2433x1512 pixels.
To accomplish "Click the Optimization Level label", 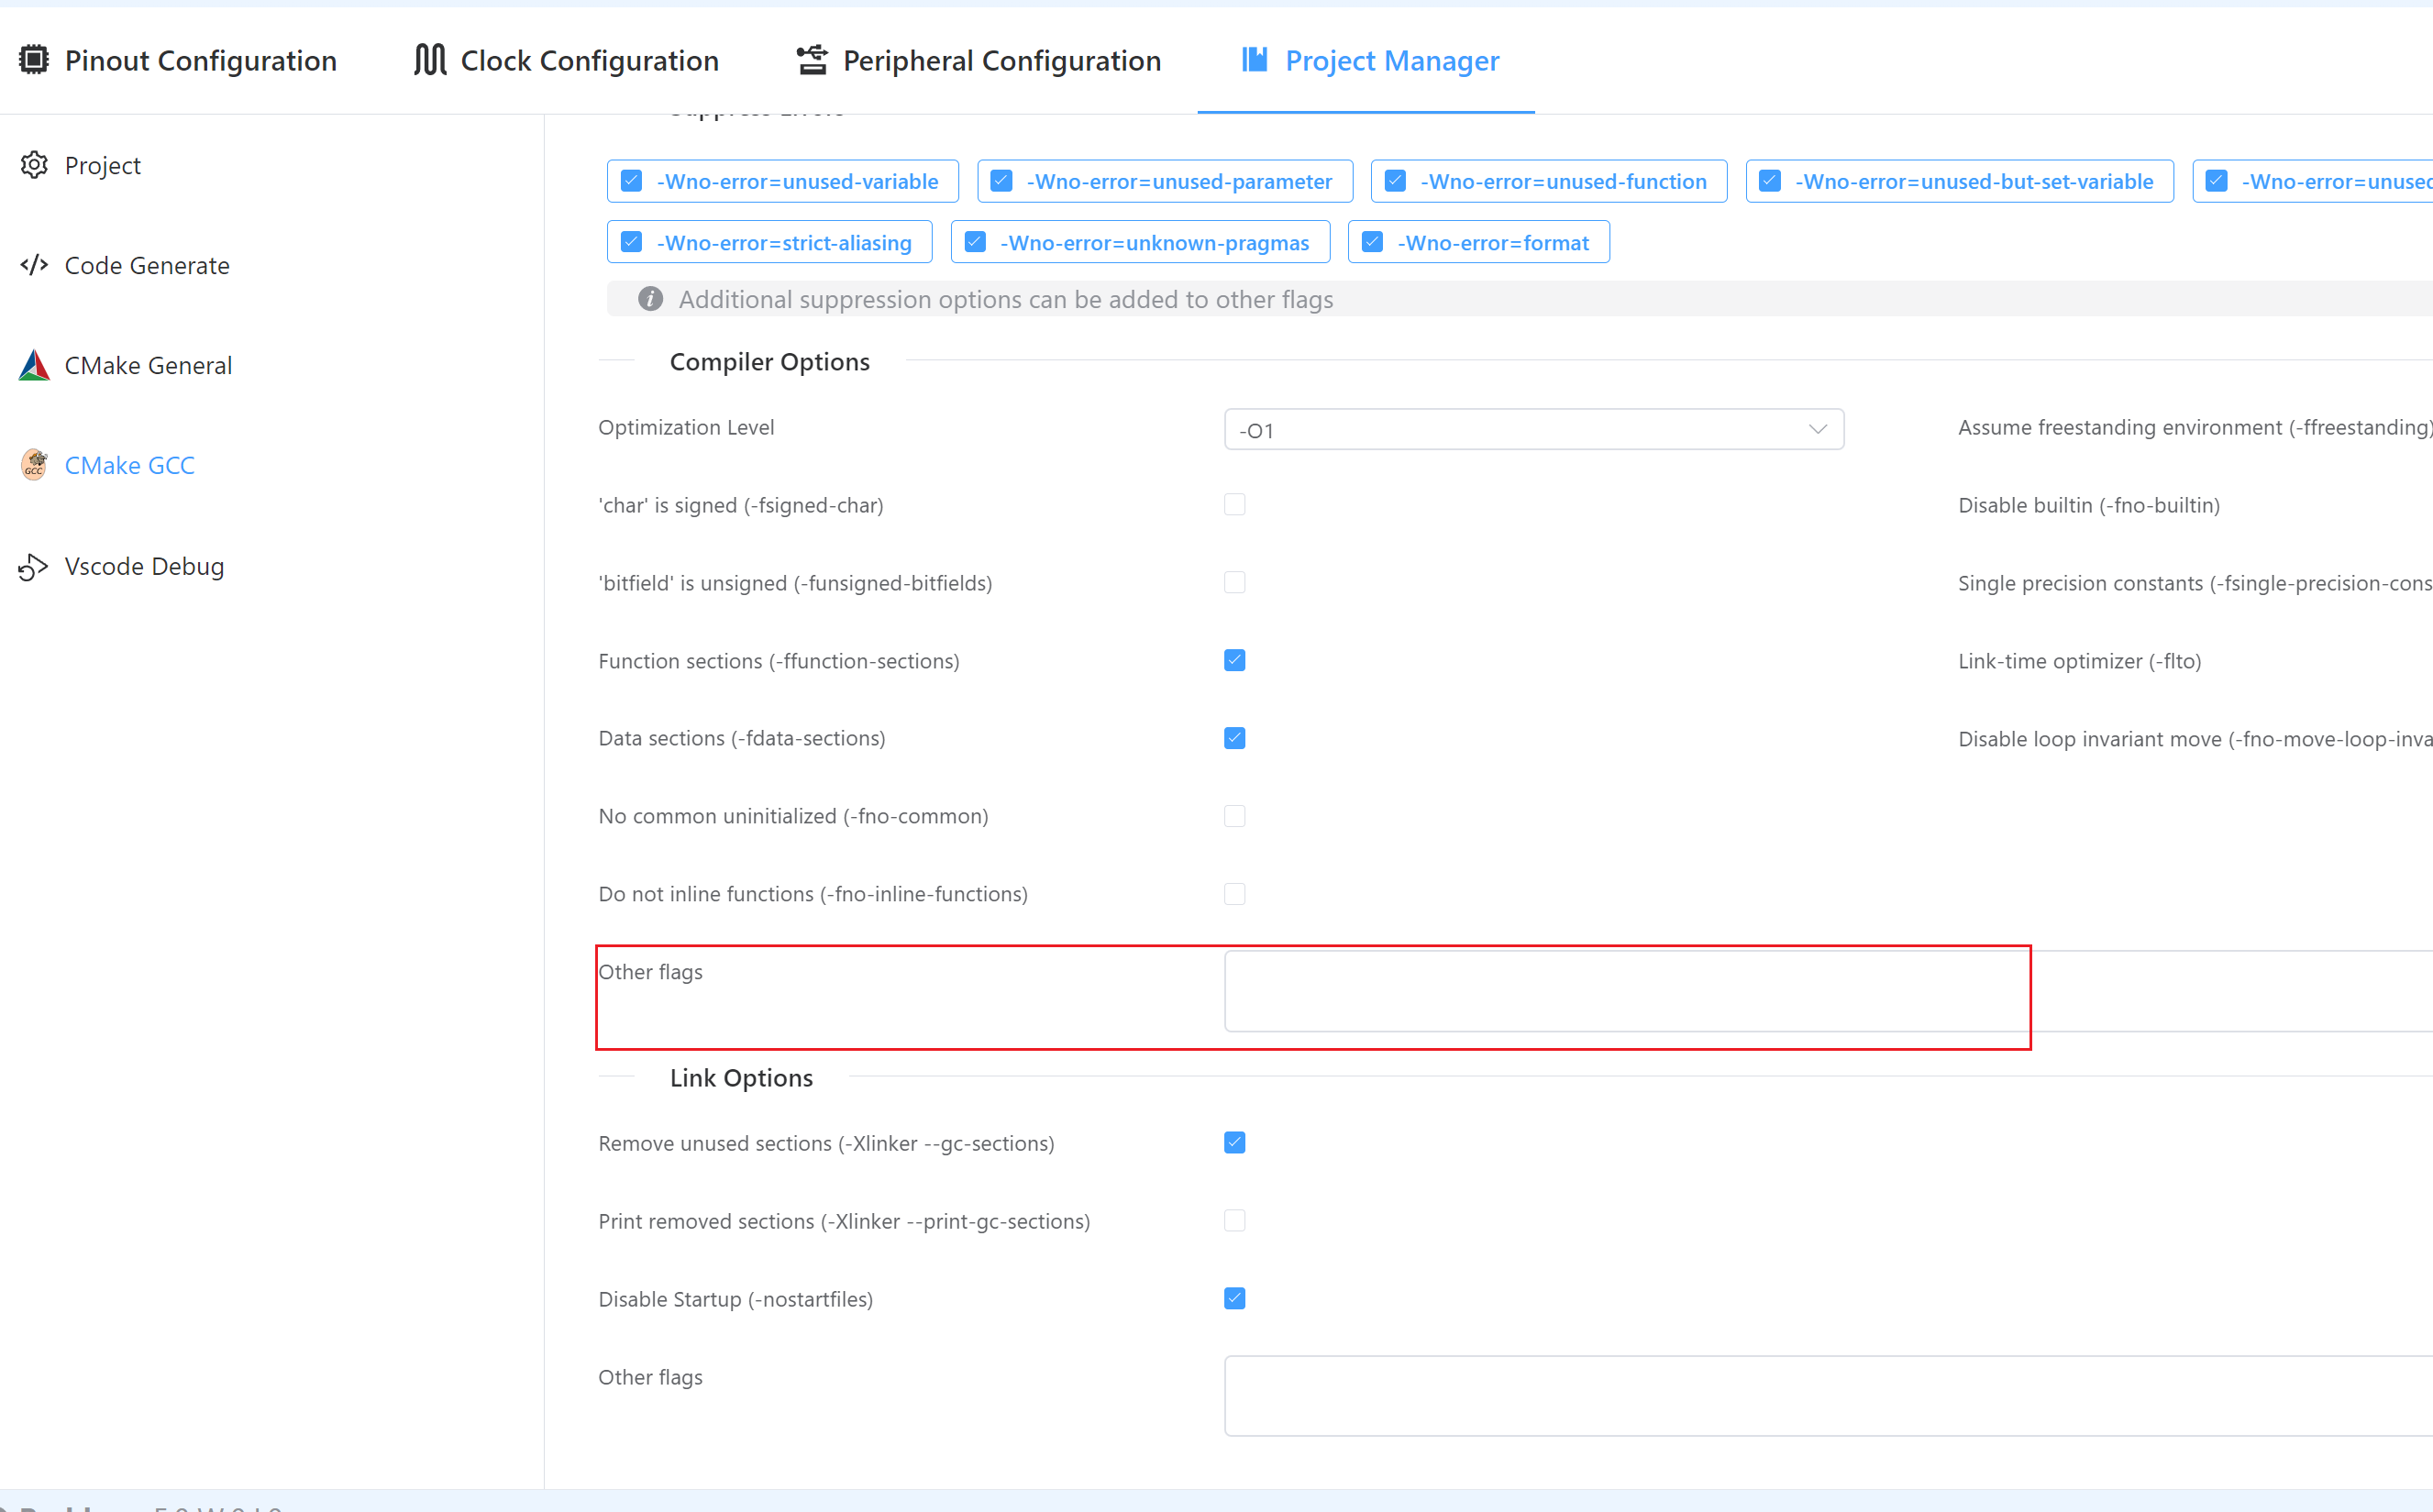I will click(686, 427).
